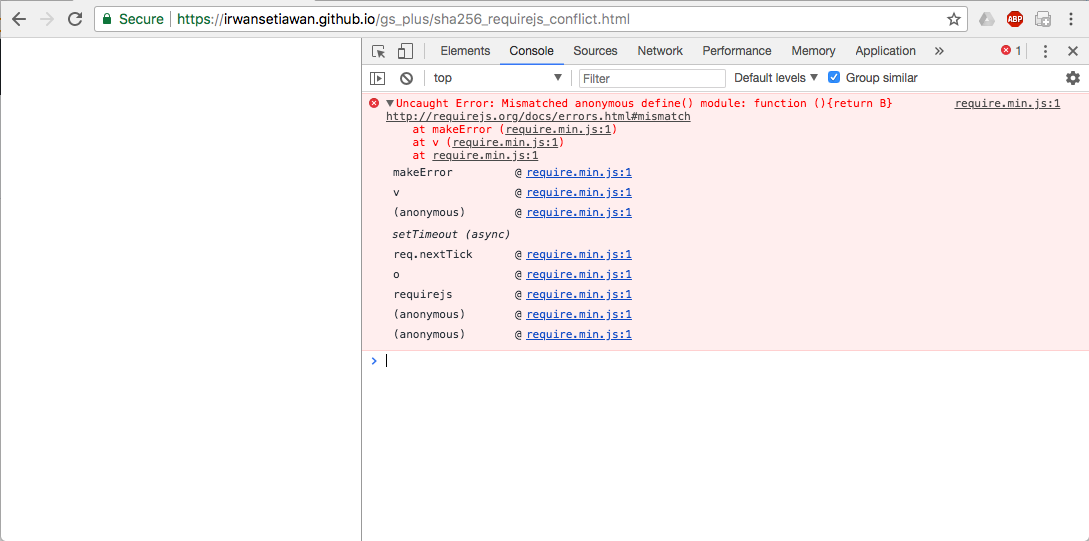
Task: Collapse the Uncaught Error stack trace
Action: pos(390,103)
